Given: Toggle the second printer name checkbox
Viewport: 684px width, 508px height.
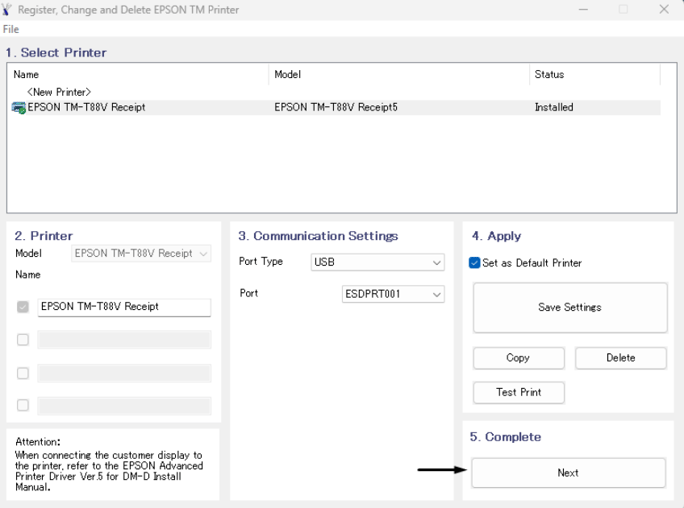Looking at the screenshot, I should [x=23, y=340].
